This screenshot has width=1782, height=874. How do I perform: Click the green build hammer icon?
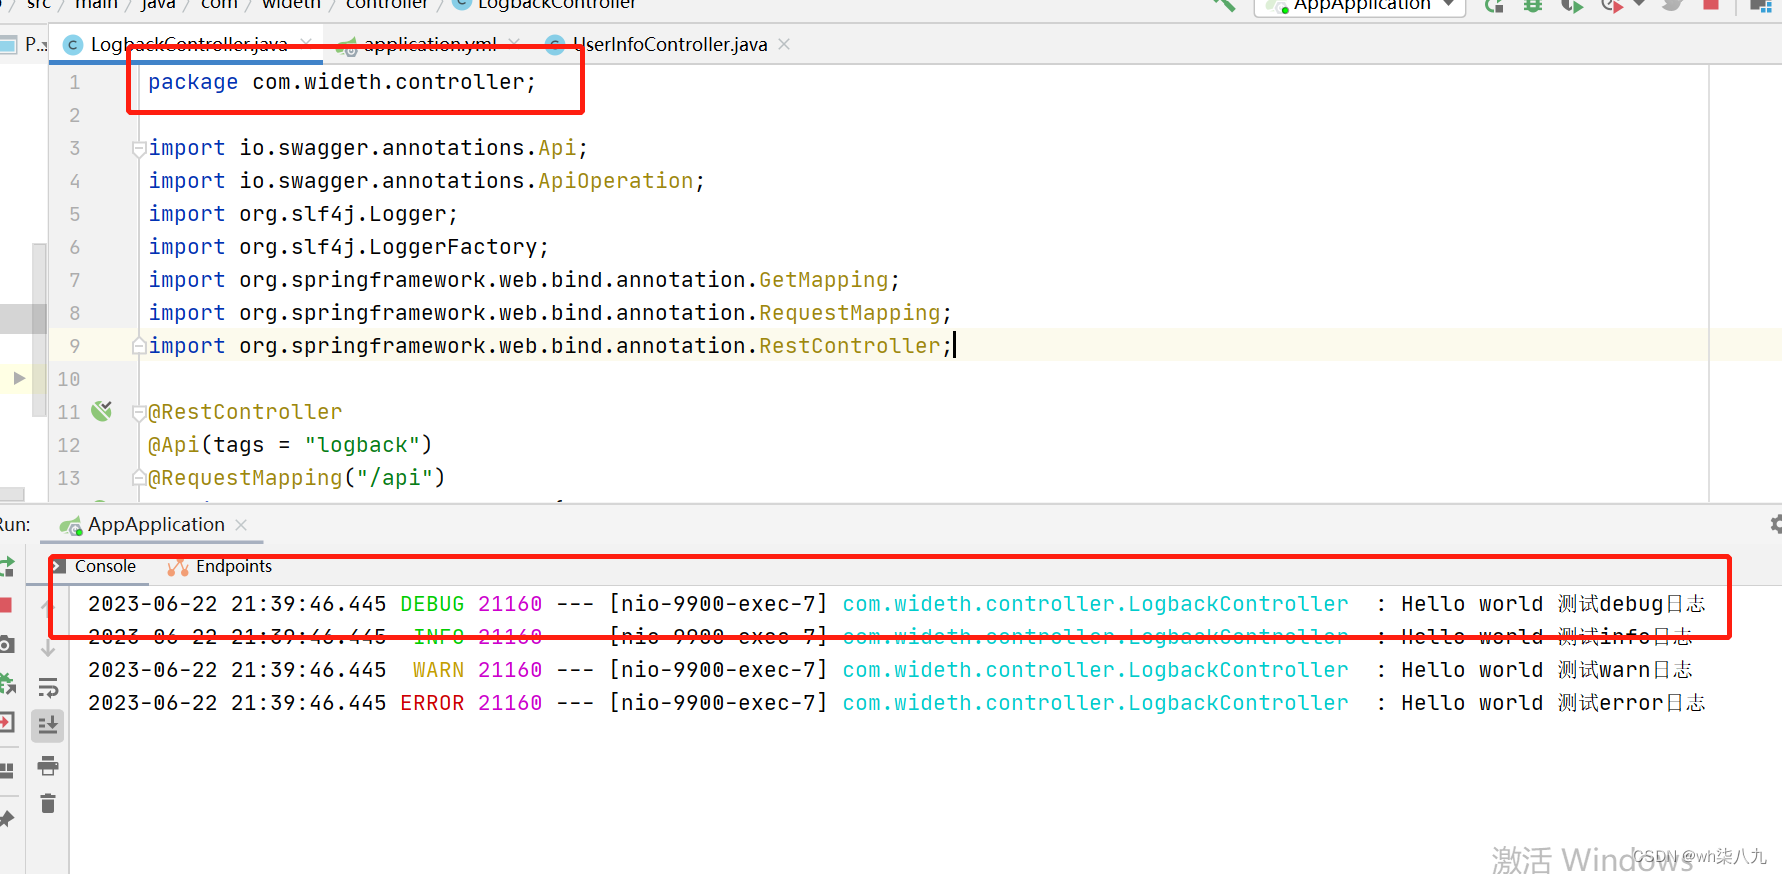1224,5
